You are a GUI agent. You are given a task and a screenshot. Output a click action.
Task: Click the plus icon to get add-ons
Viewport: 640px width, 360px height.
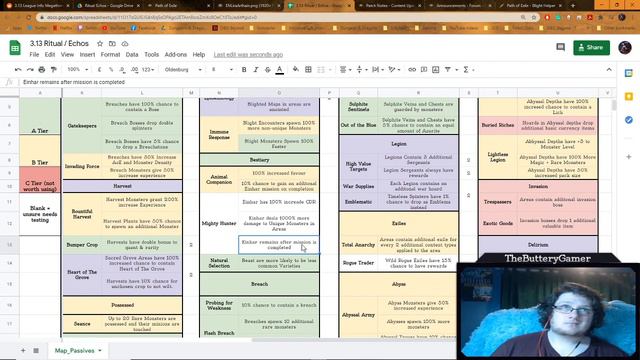pyautogui.click(x=629, y=157)
